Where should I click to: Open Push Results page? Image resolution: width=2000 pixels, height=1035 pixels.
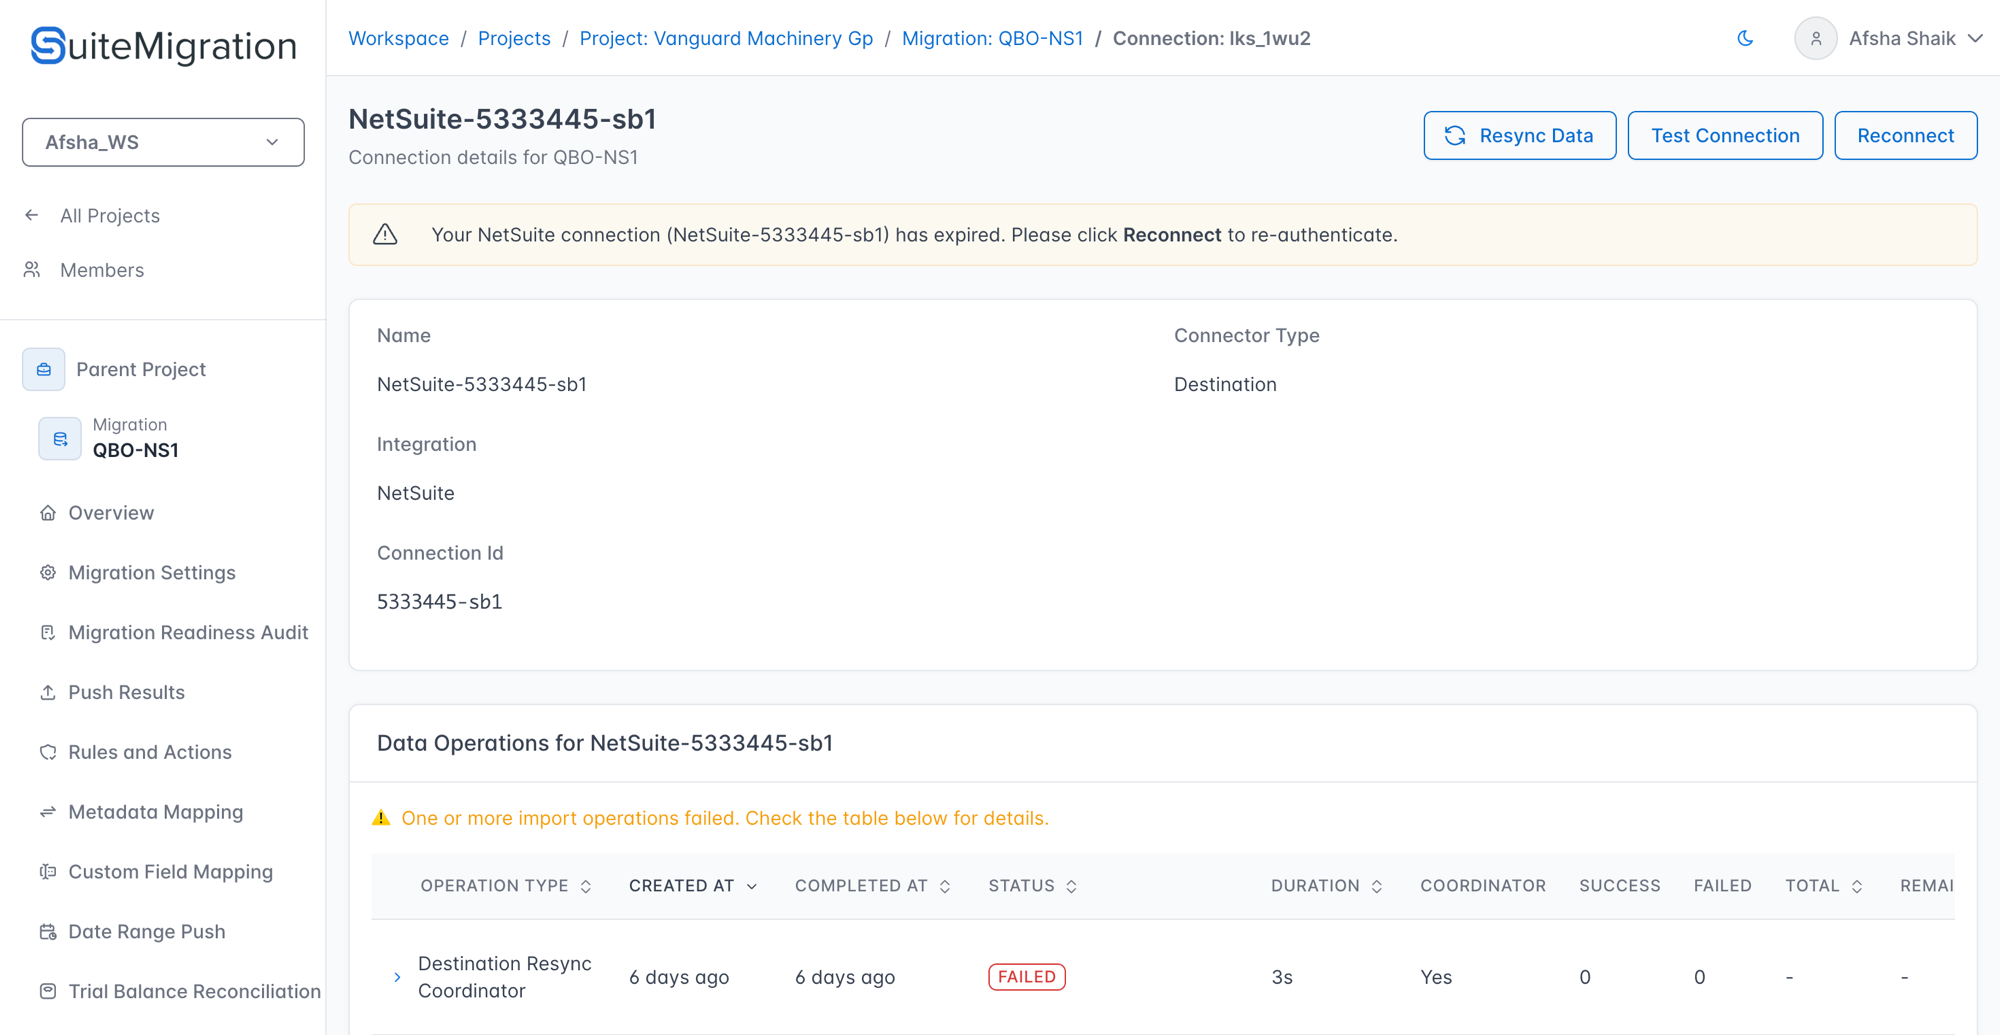click(x=127, y=692)
